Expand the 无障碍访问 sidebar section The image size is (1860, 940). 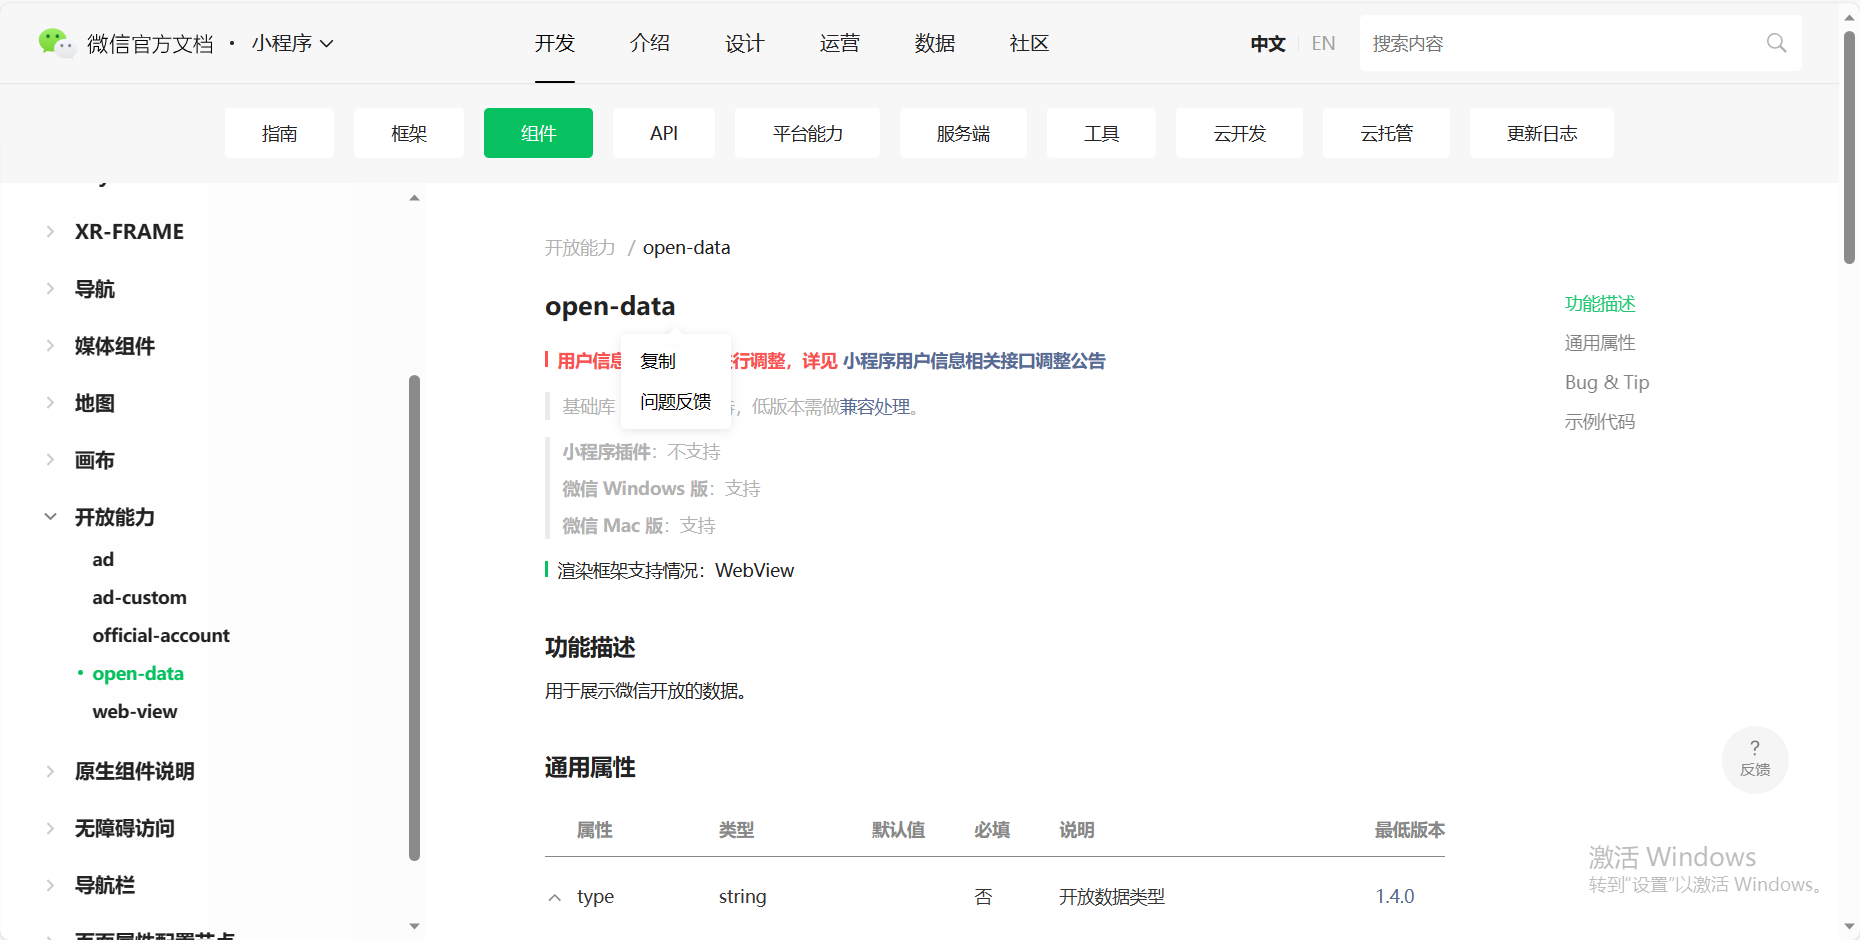coord(50,828)
